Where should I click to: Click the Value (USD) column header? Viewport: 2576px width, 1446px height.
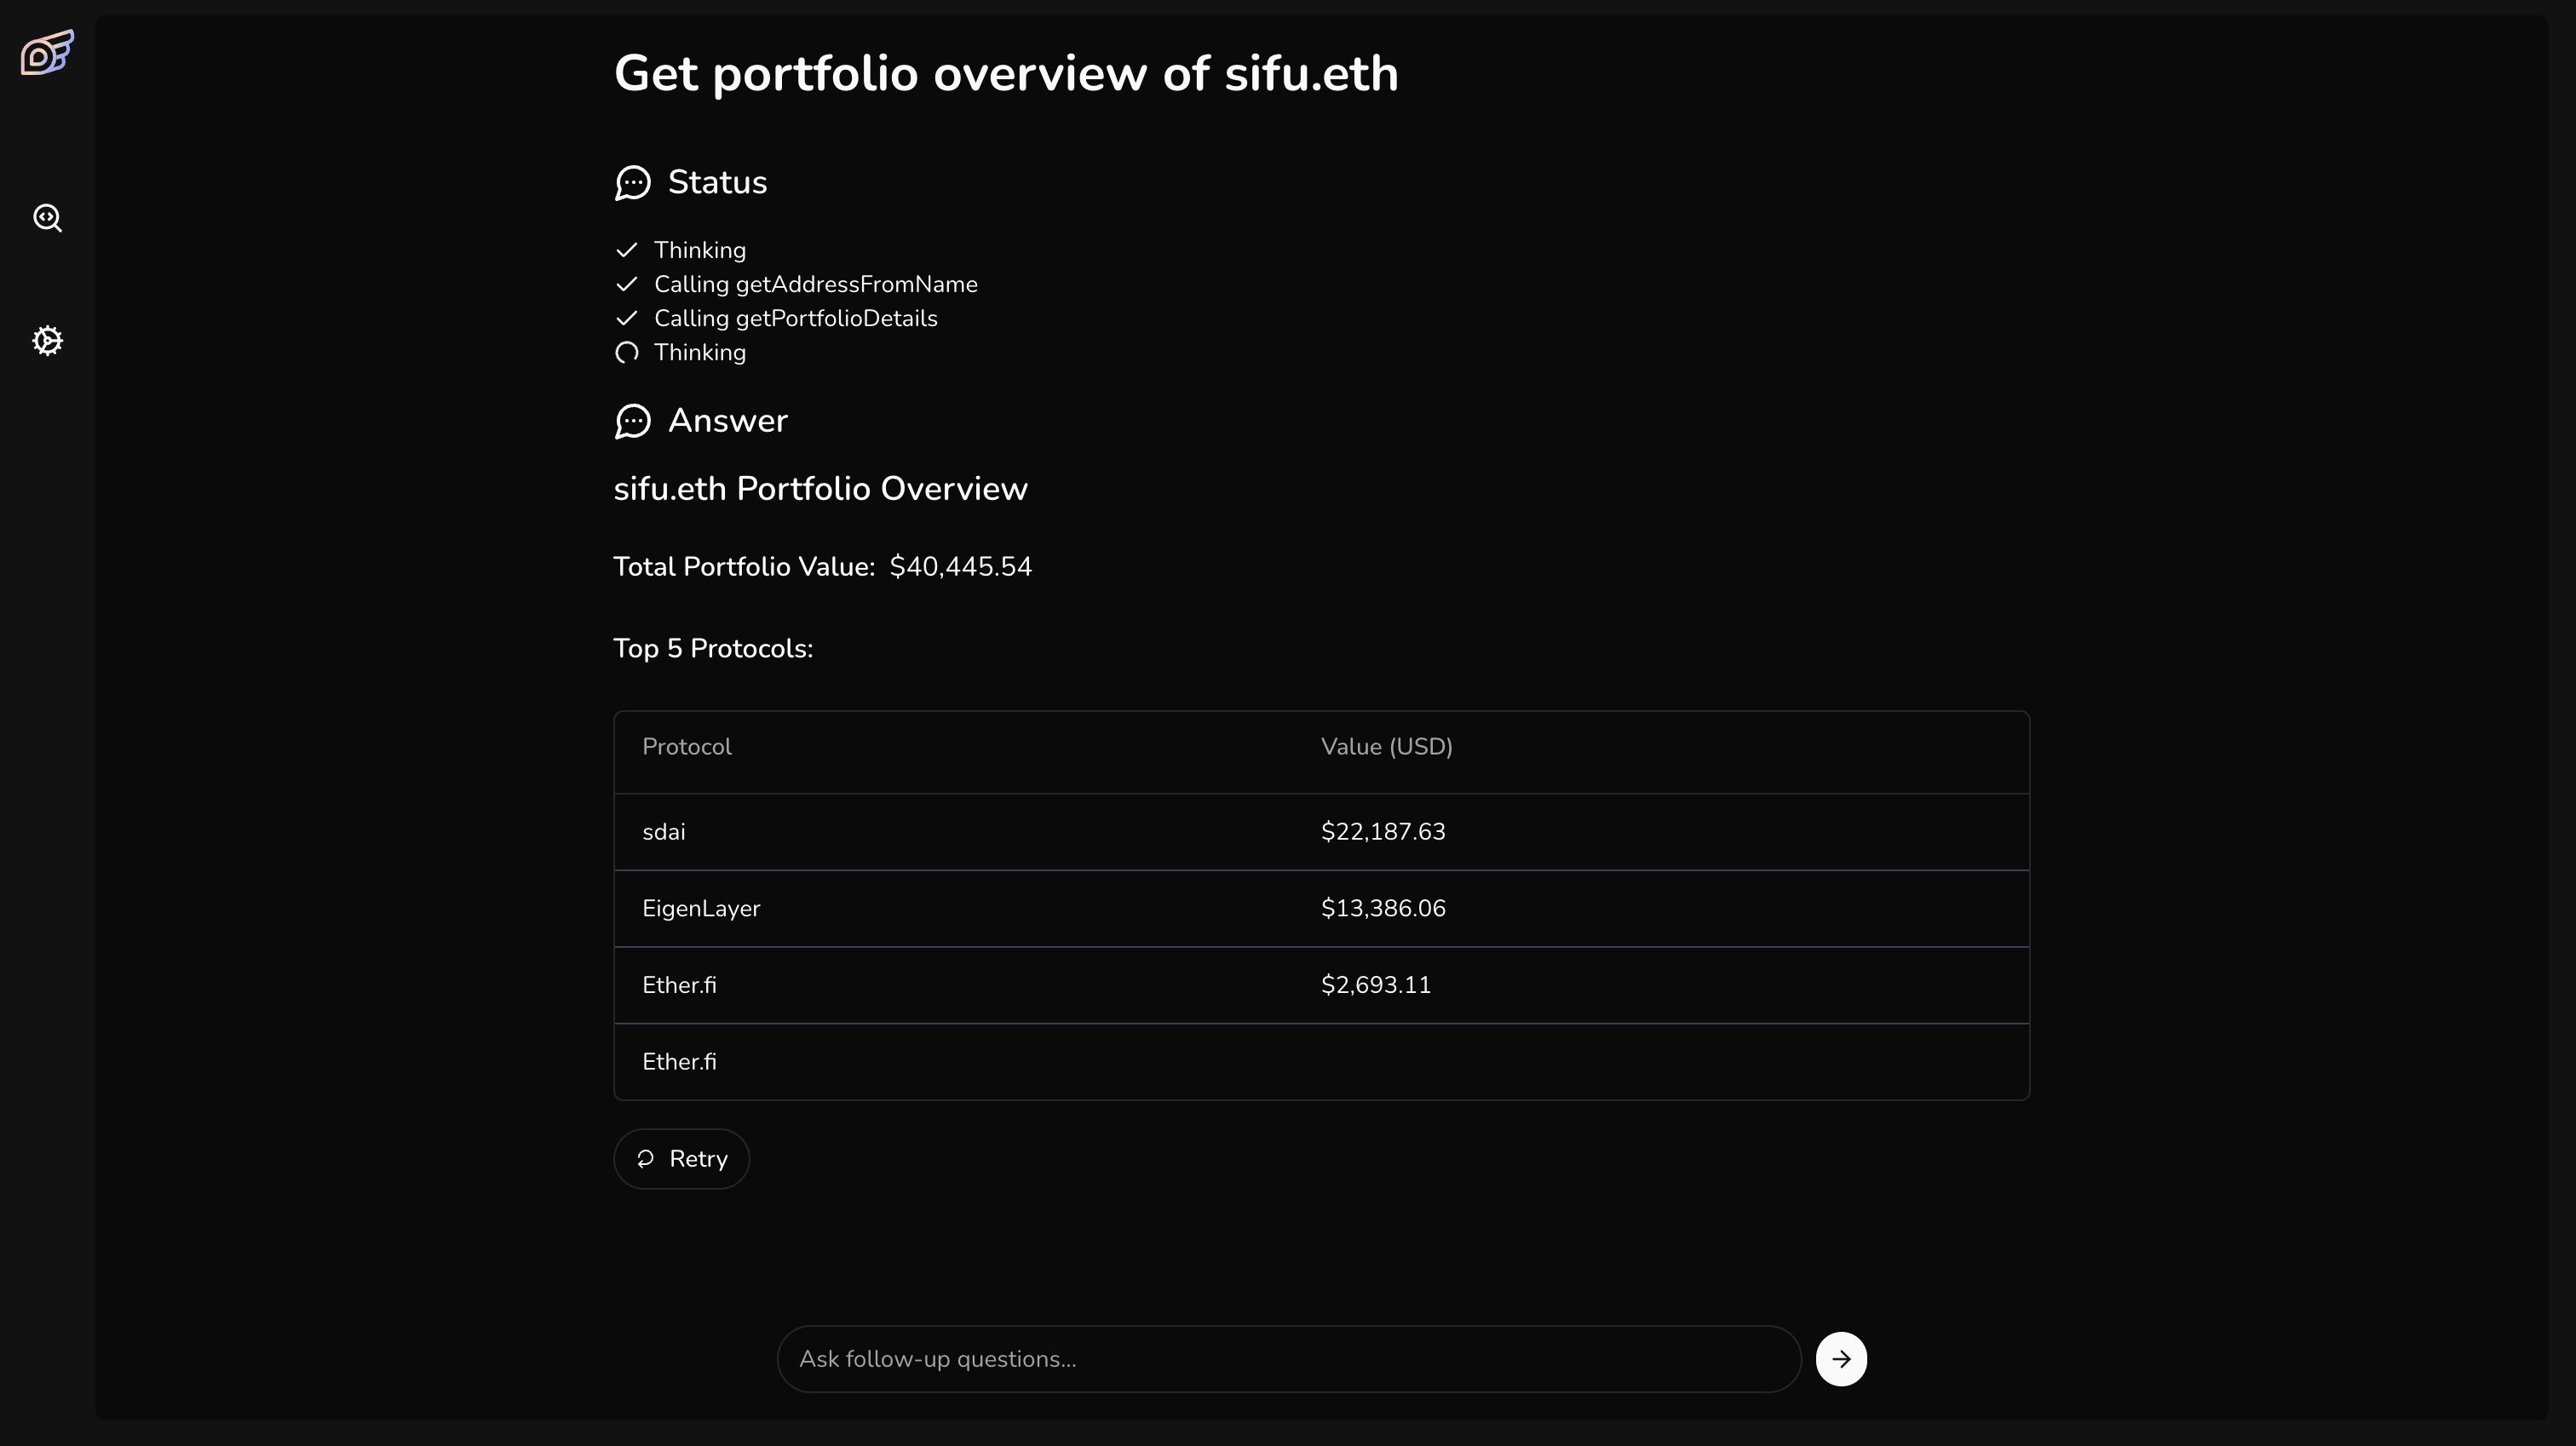coord(1386,747)
